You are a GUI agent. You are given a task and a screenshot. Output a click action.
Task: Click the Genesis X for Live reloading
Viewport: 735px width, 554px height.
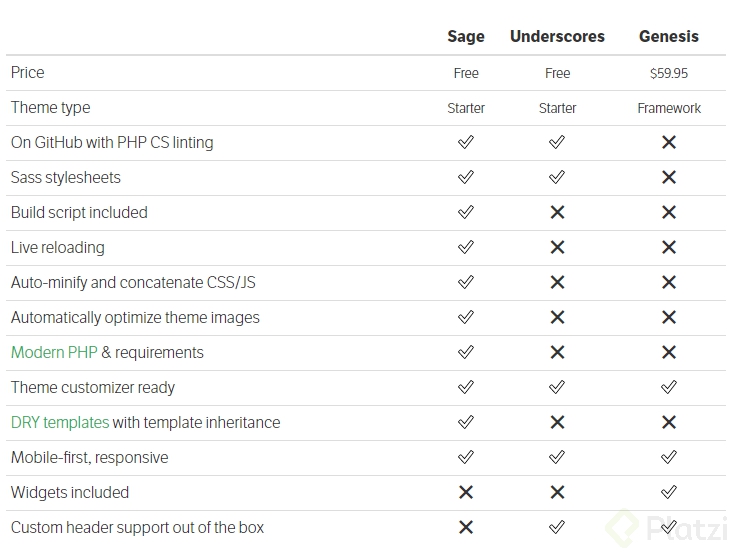click(669, 248)
